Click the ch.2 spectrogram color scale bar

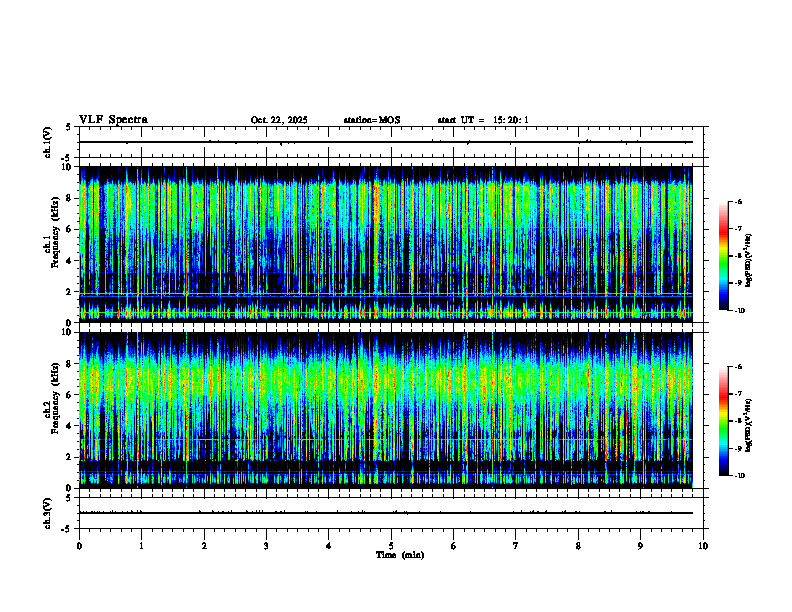pos(723,421)
